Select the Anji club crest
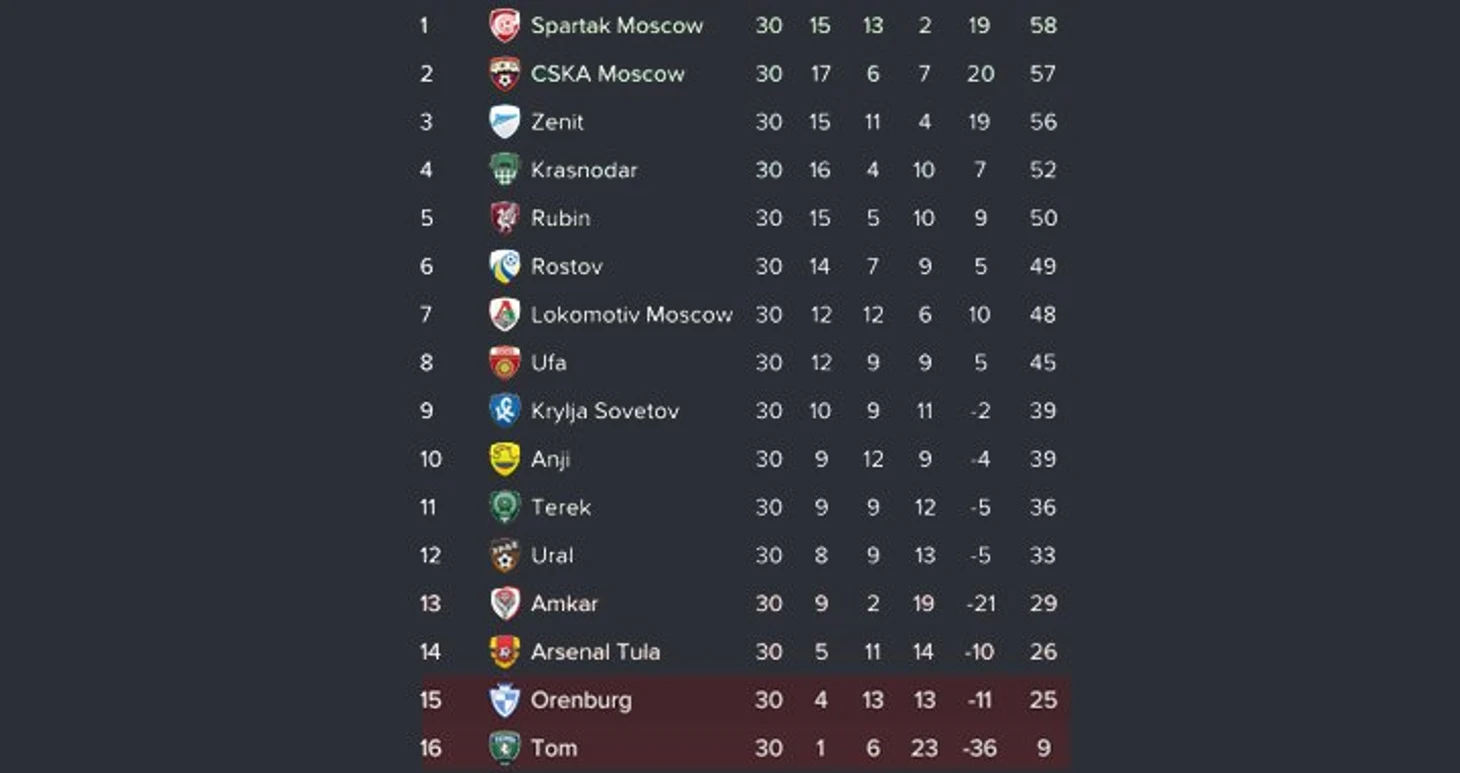Viewport: 1460px width, 773px height. pyautogui.click(x=504, y=459)
